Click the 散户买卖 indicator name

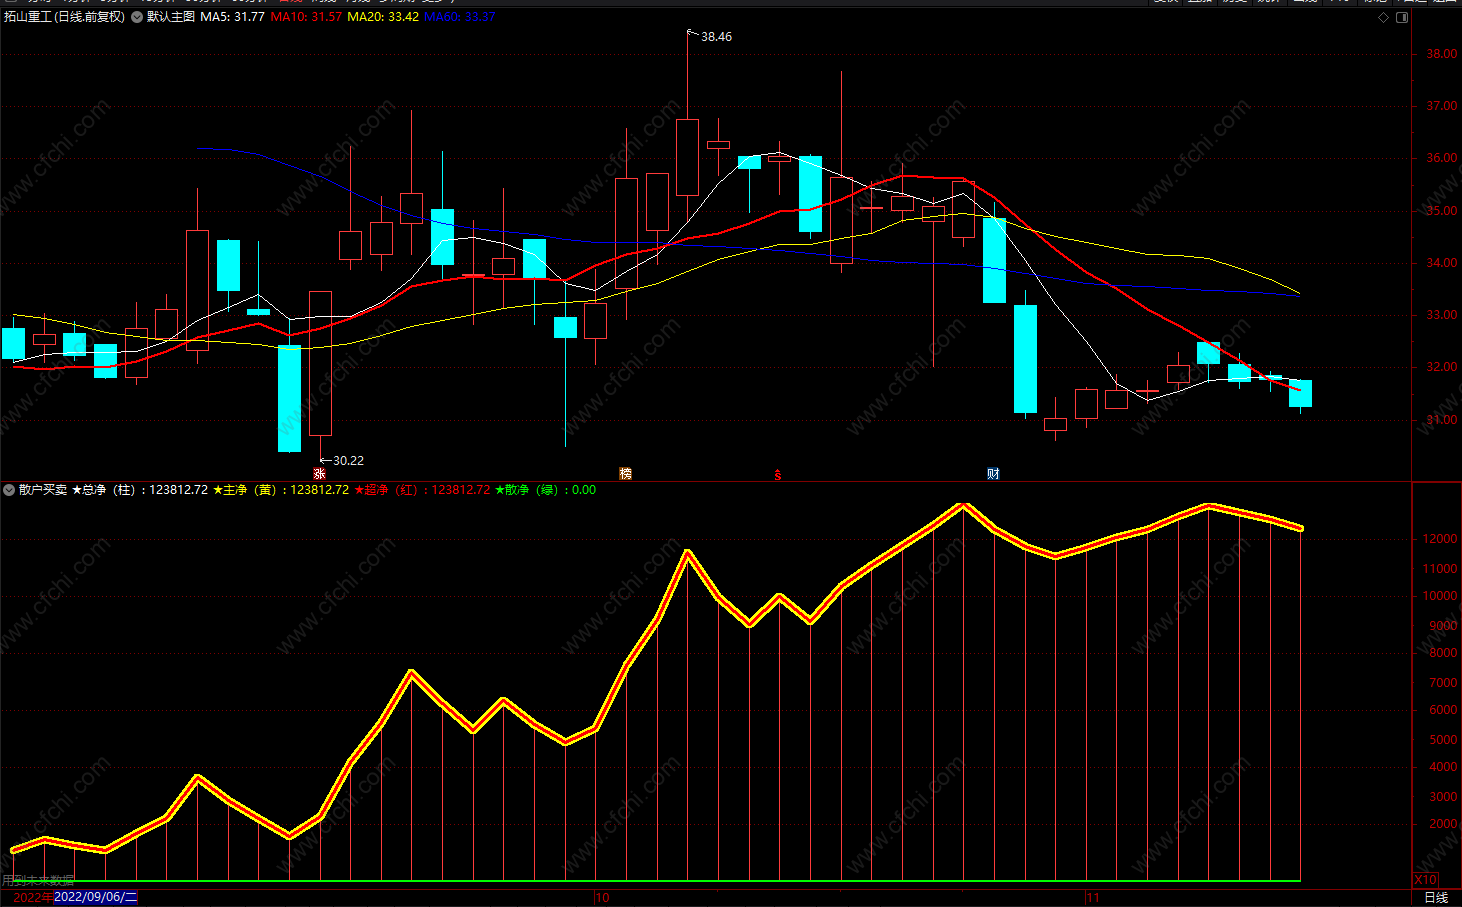(43, 490)
